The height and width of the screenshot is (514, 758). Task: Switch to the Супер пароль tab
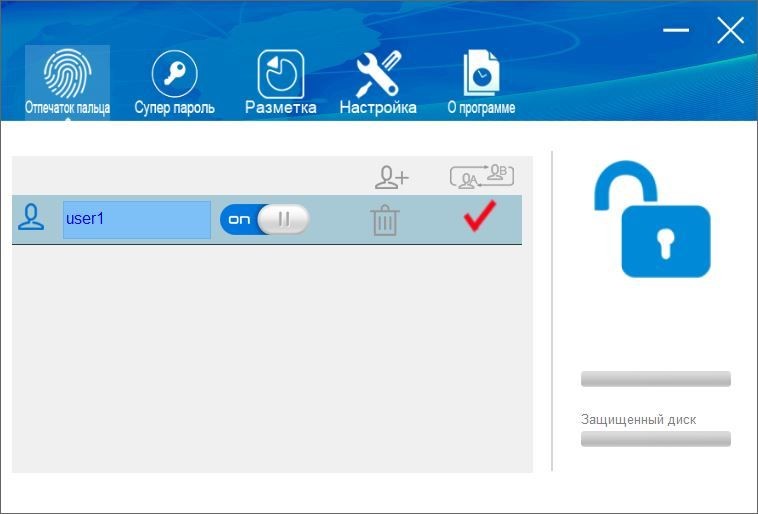click(x=174, y=82)
